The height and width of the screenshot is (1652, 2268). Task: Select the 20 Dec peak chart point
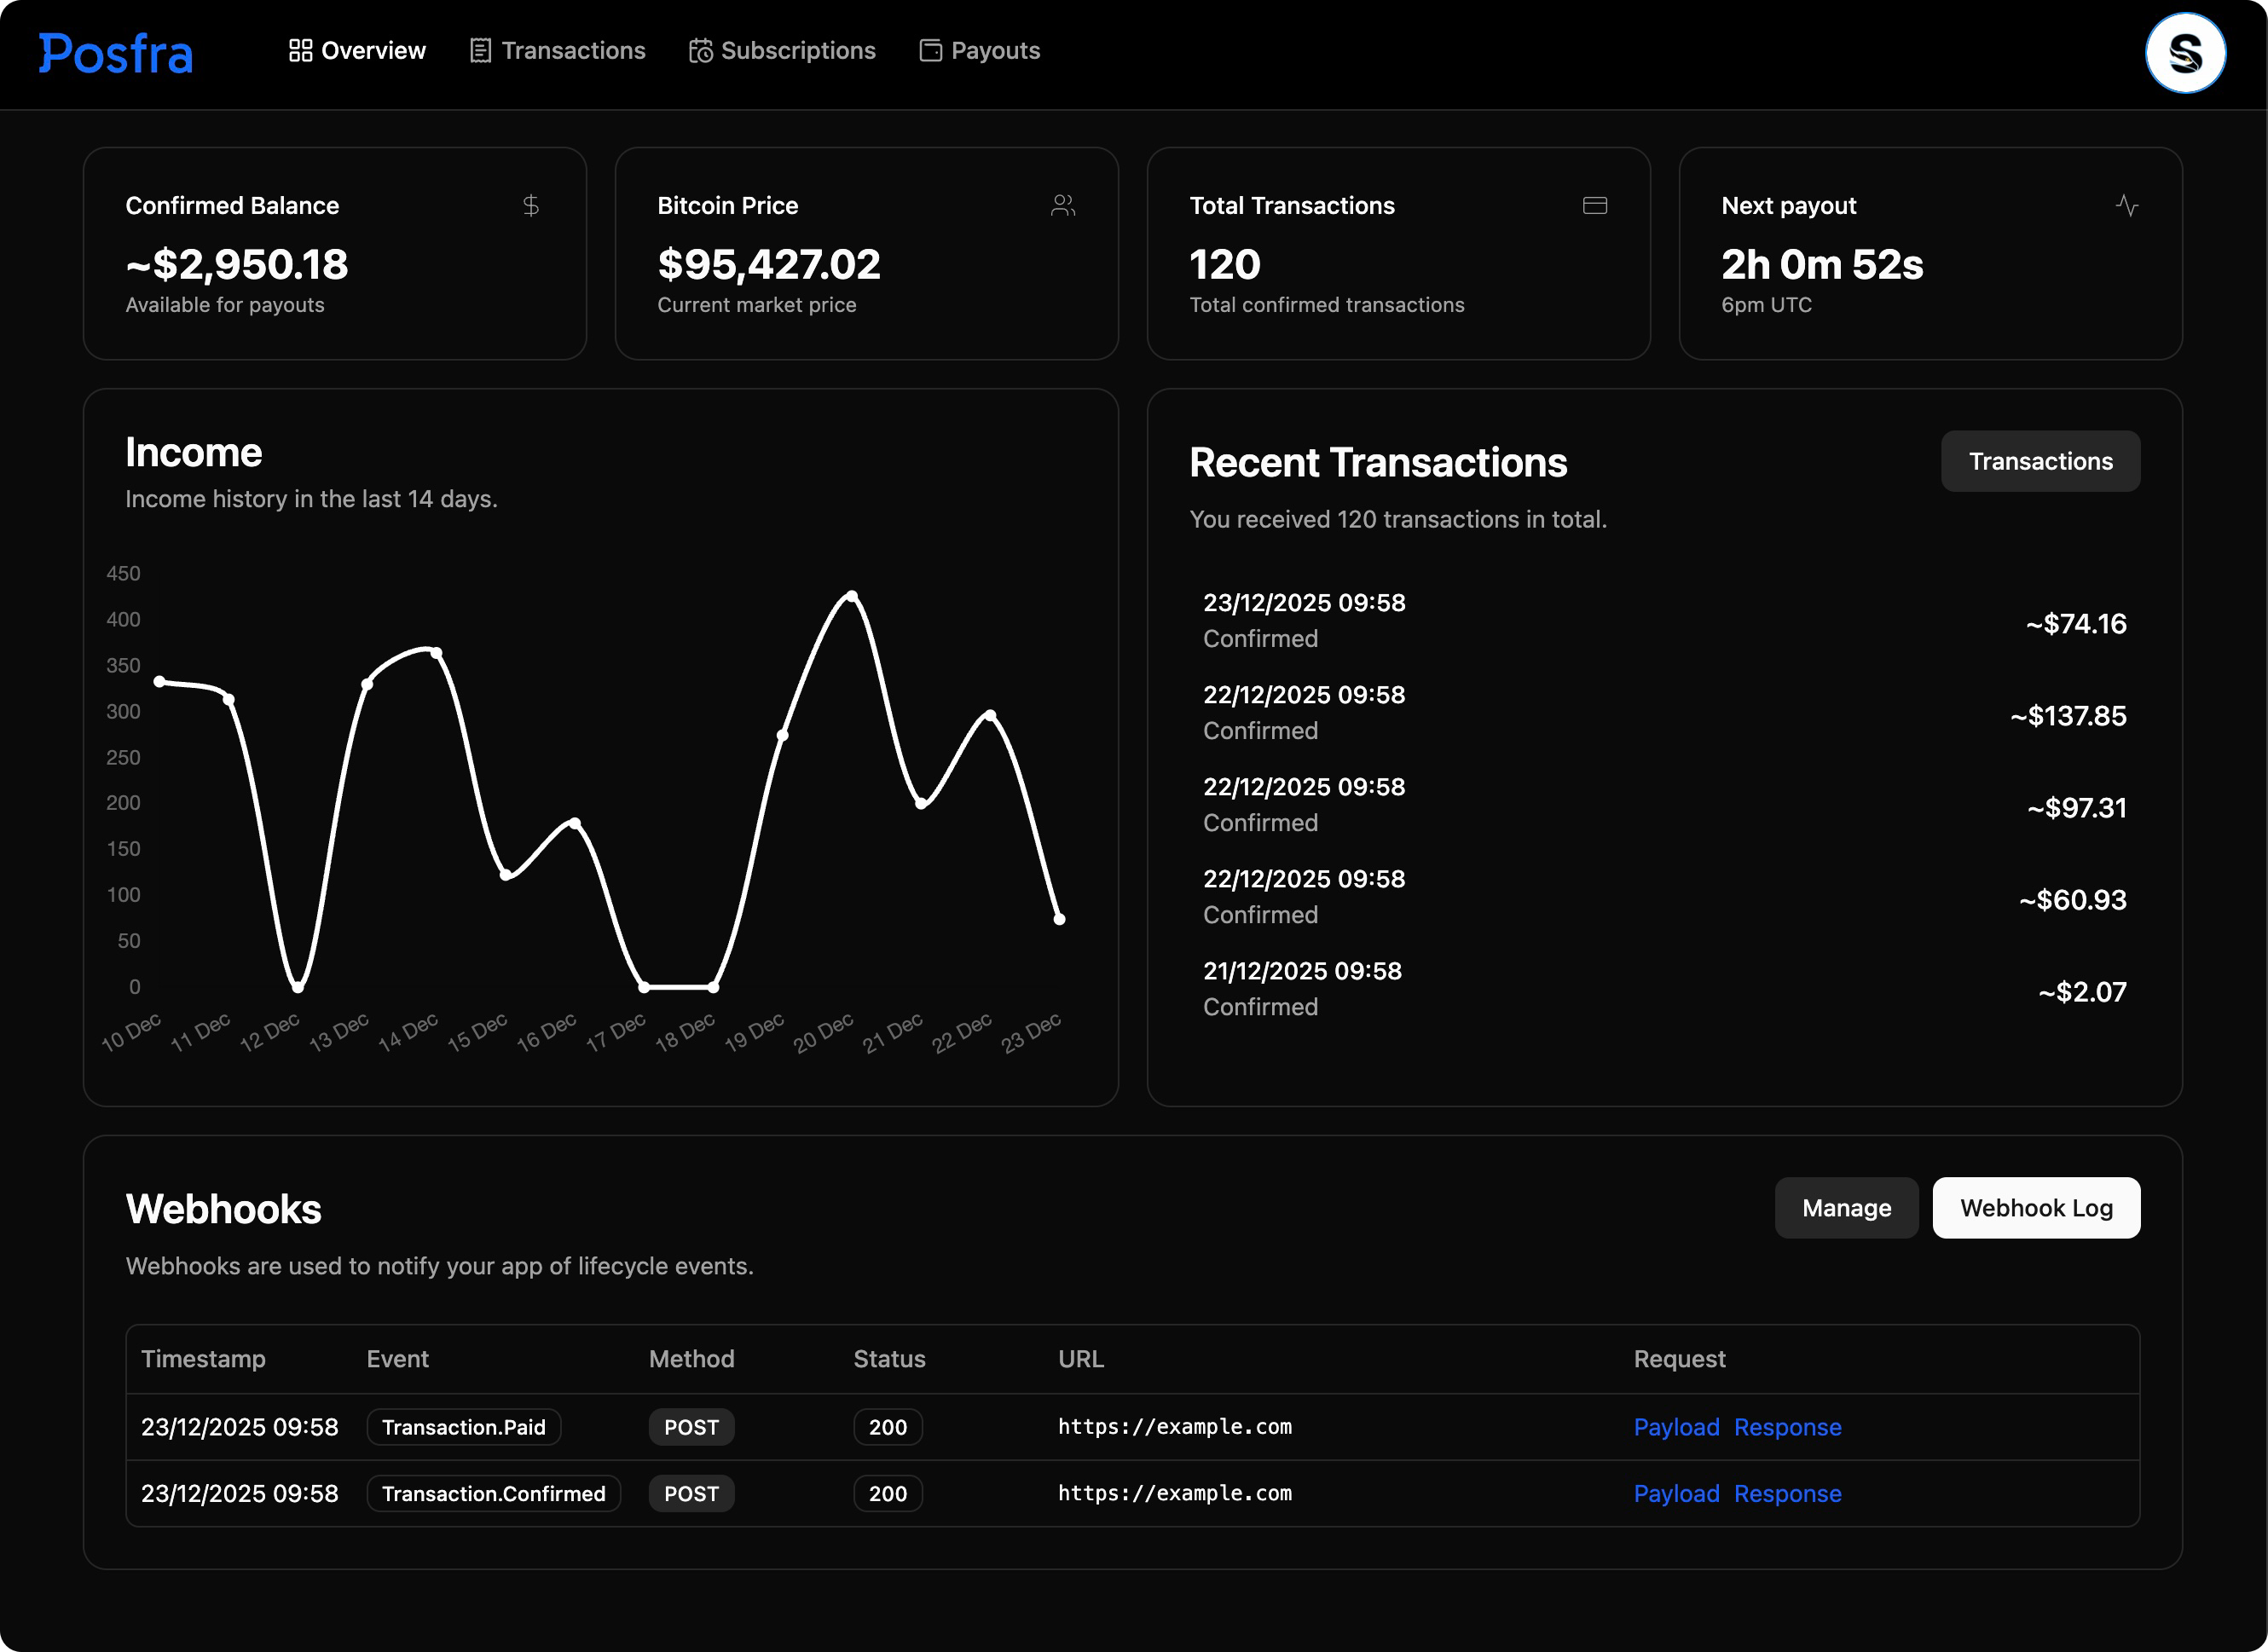coord(852,596)
